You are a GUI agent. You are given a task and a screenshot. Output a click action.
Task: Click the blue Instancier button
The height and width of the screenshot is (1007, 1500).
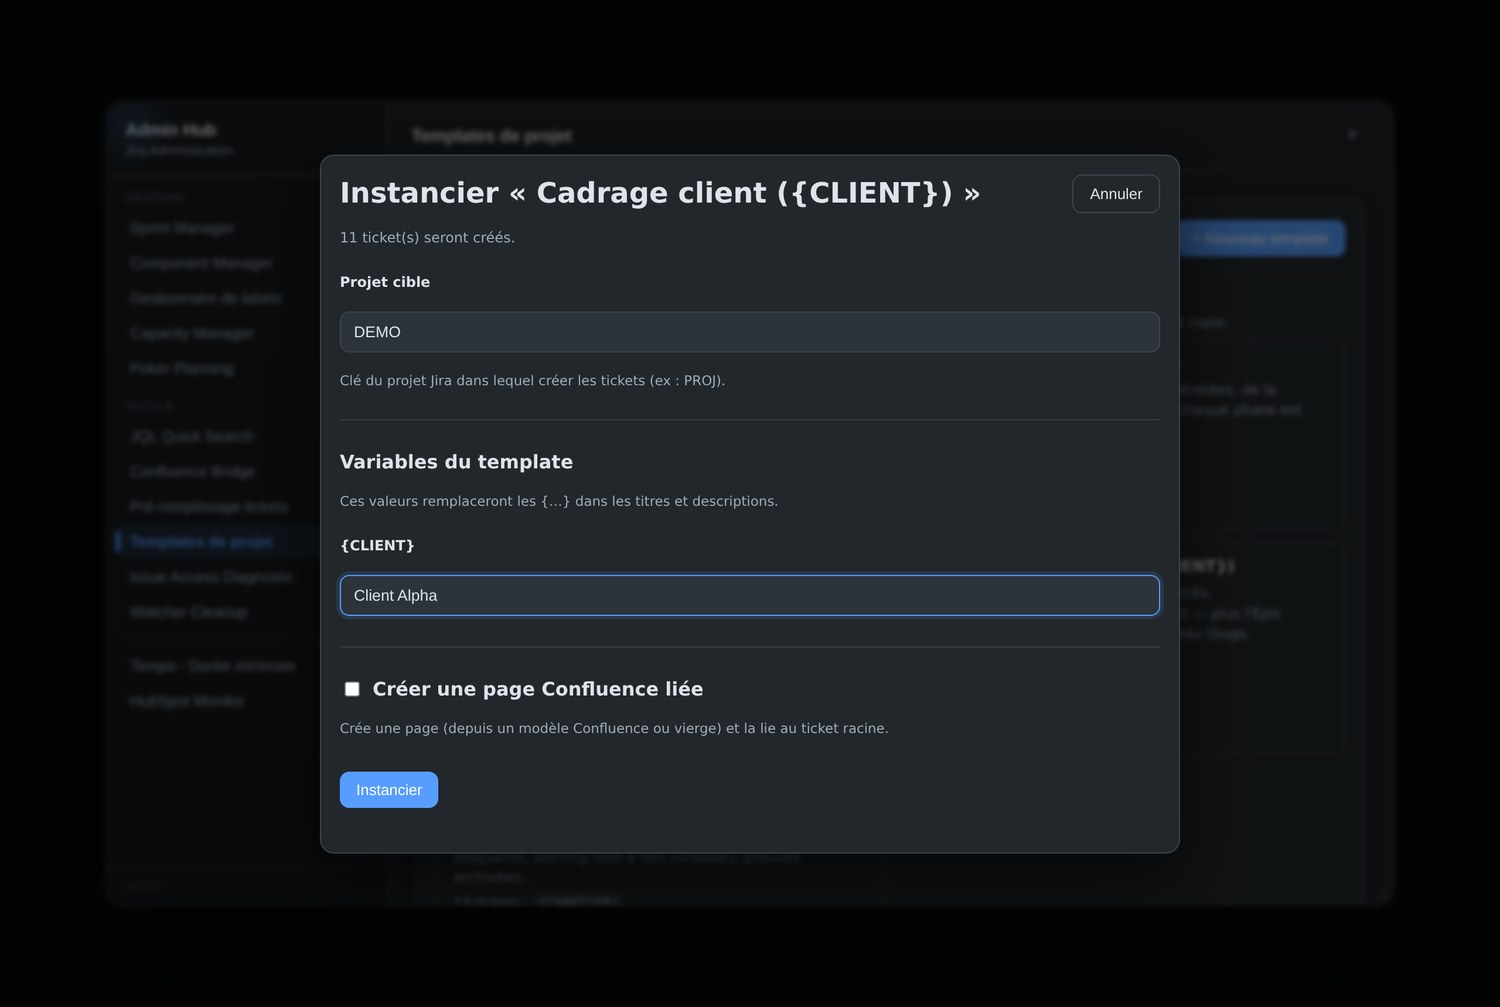tap(389, 790)
